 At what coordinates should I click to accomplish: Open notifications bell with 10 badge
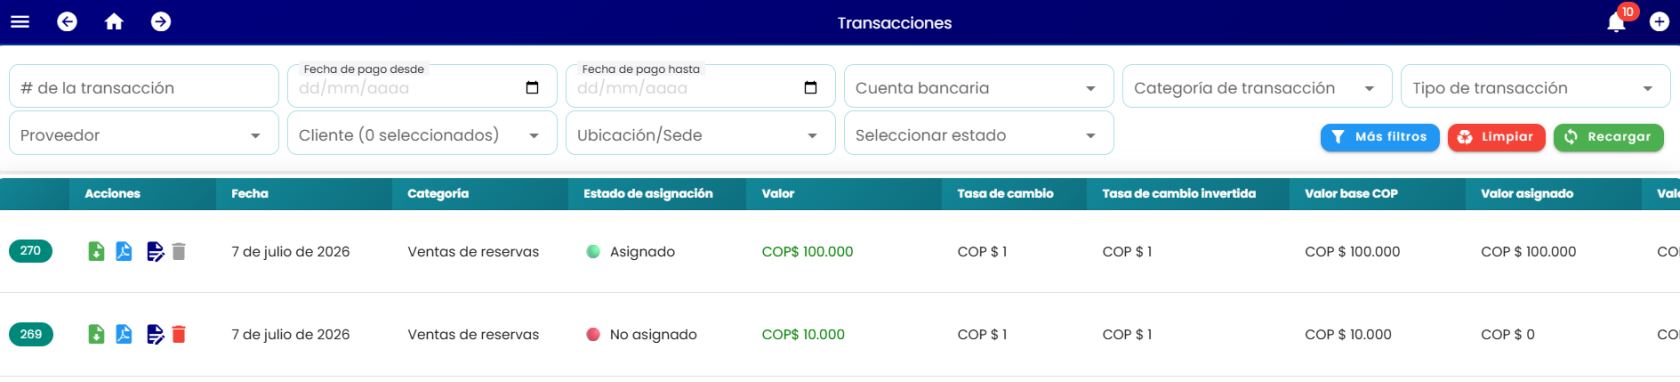(x=1616, y=22)
